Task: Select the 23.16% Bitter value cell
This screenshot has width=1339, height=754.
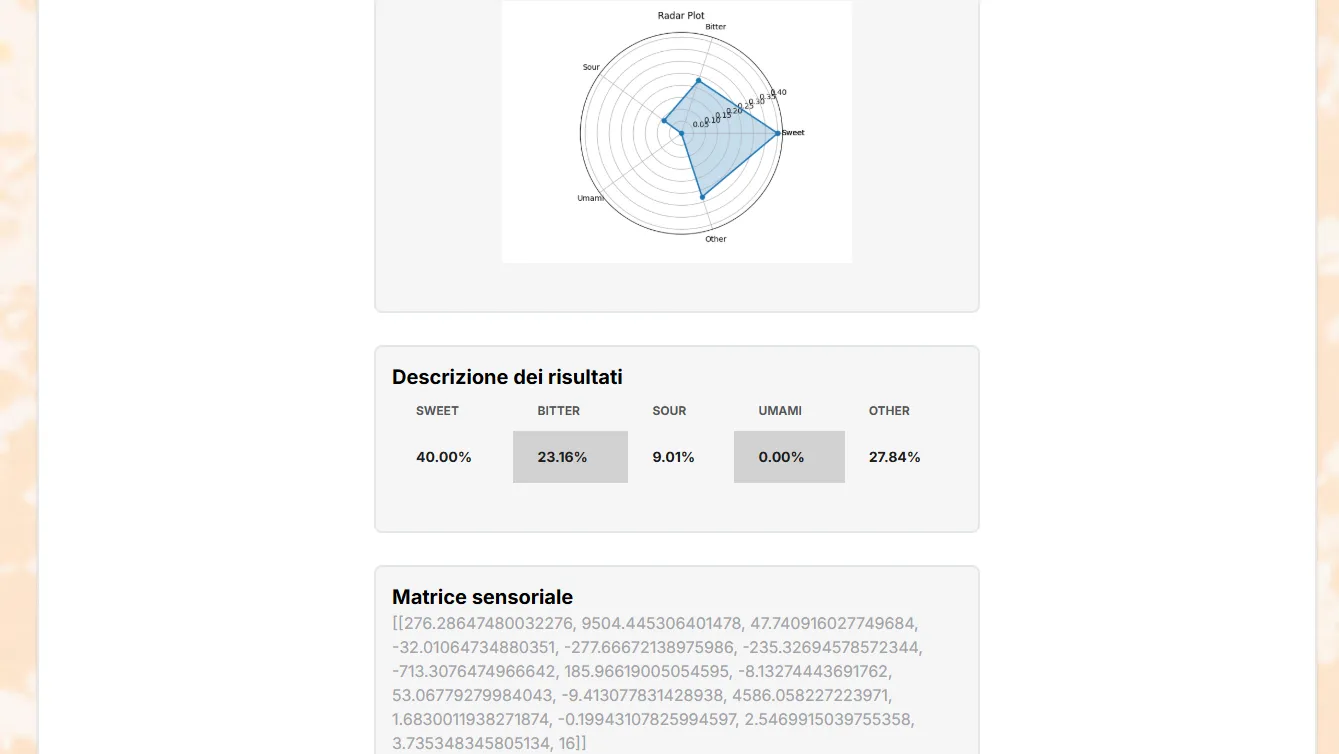Action: tap(570, 457)
